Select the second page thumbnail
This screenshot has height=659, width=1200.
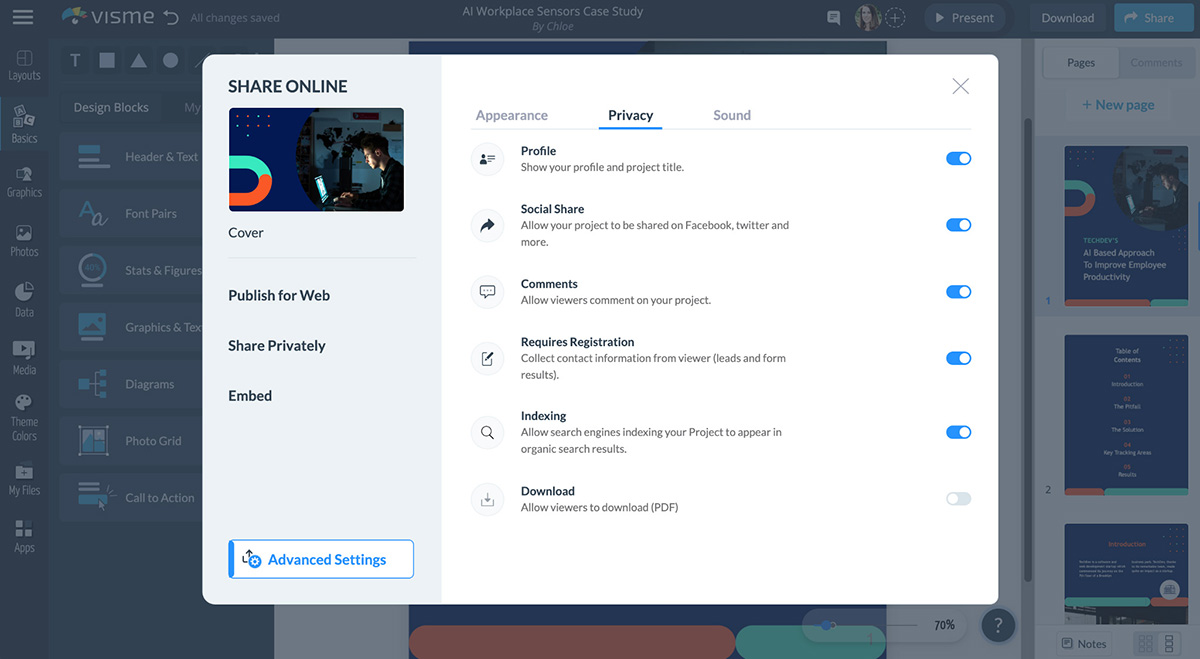(1126, 415)
